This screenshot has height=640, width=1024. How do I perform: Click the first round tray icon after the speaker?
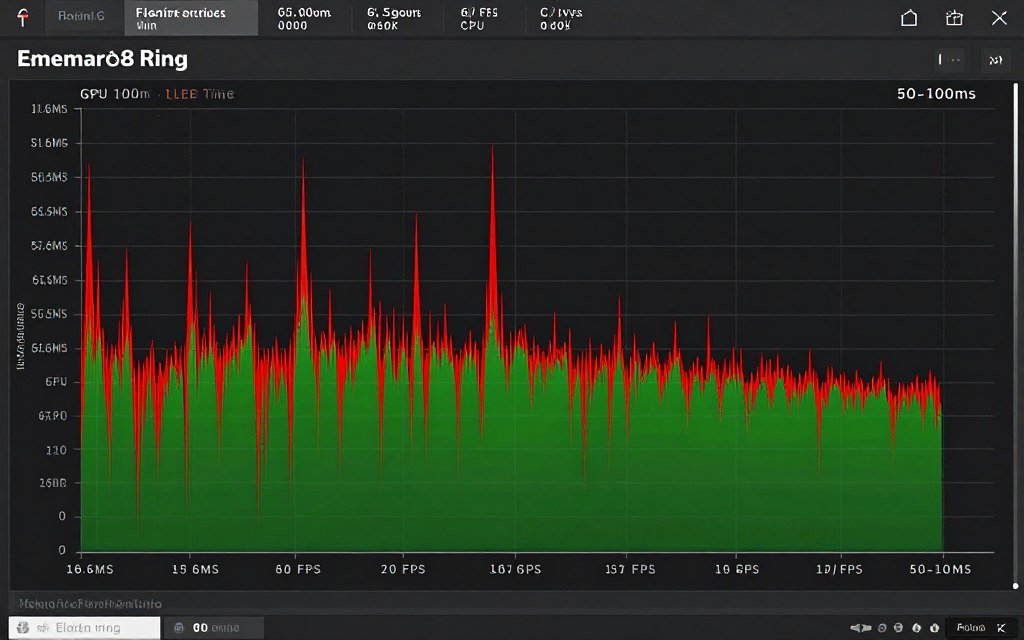(x=882, y=628)
